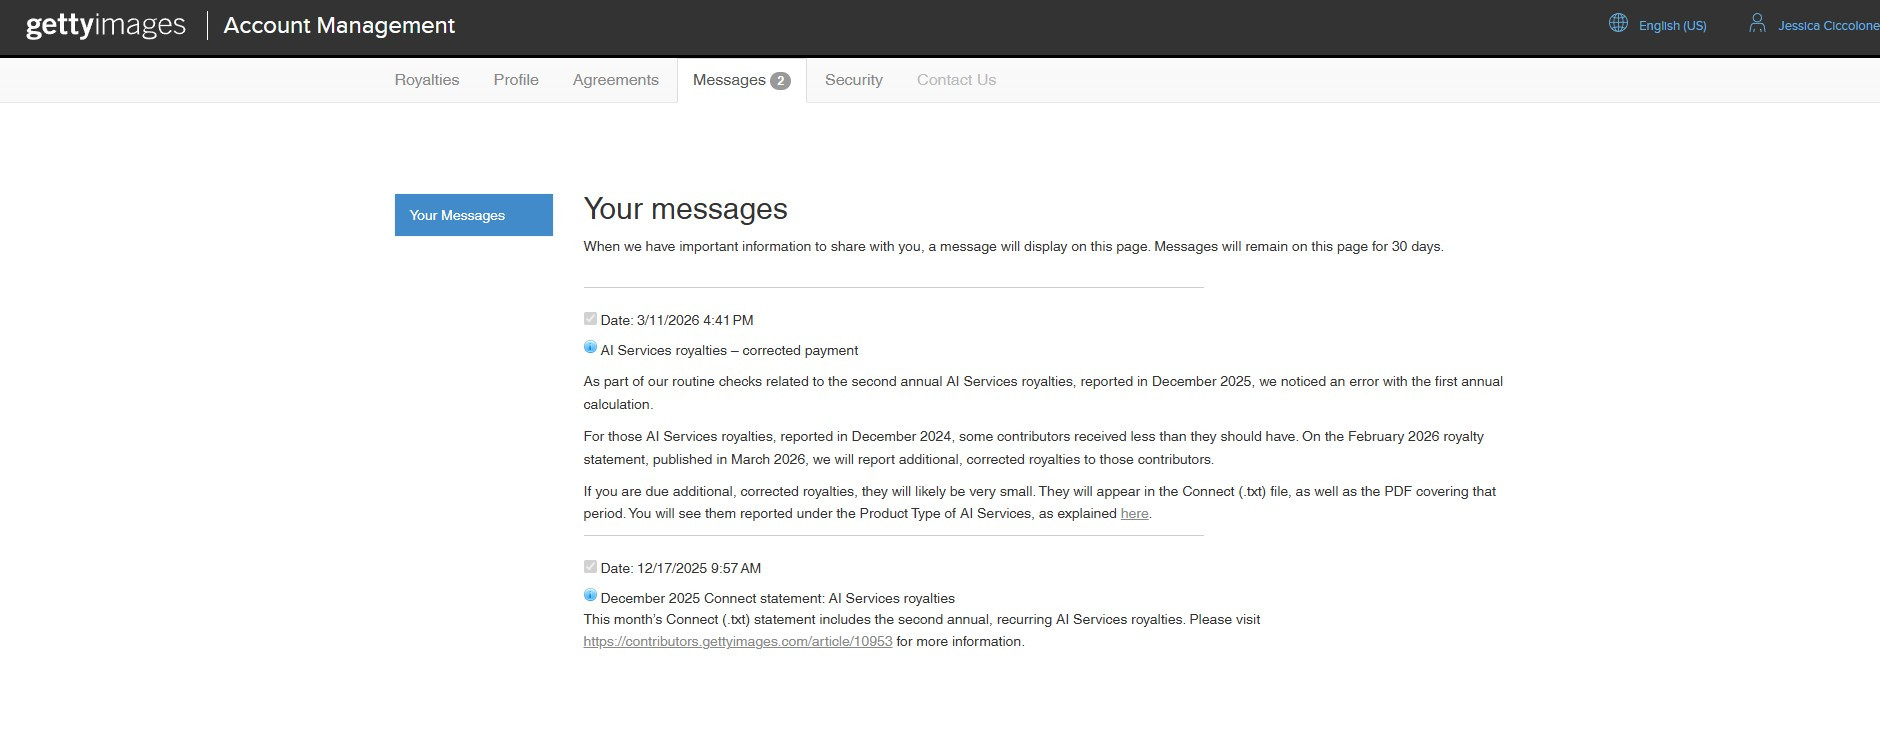Toggle checkbox for 12/17/2025 message
Viewport: 1880px width, 742px height.
click(x=590, y=567)
